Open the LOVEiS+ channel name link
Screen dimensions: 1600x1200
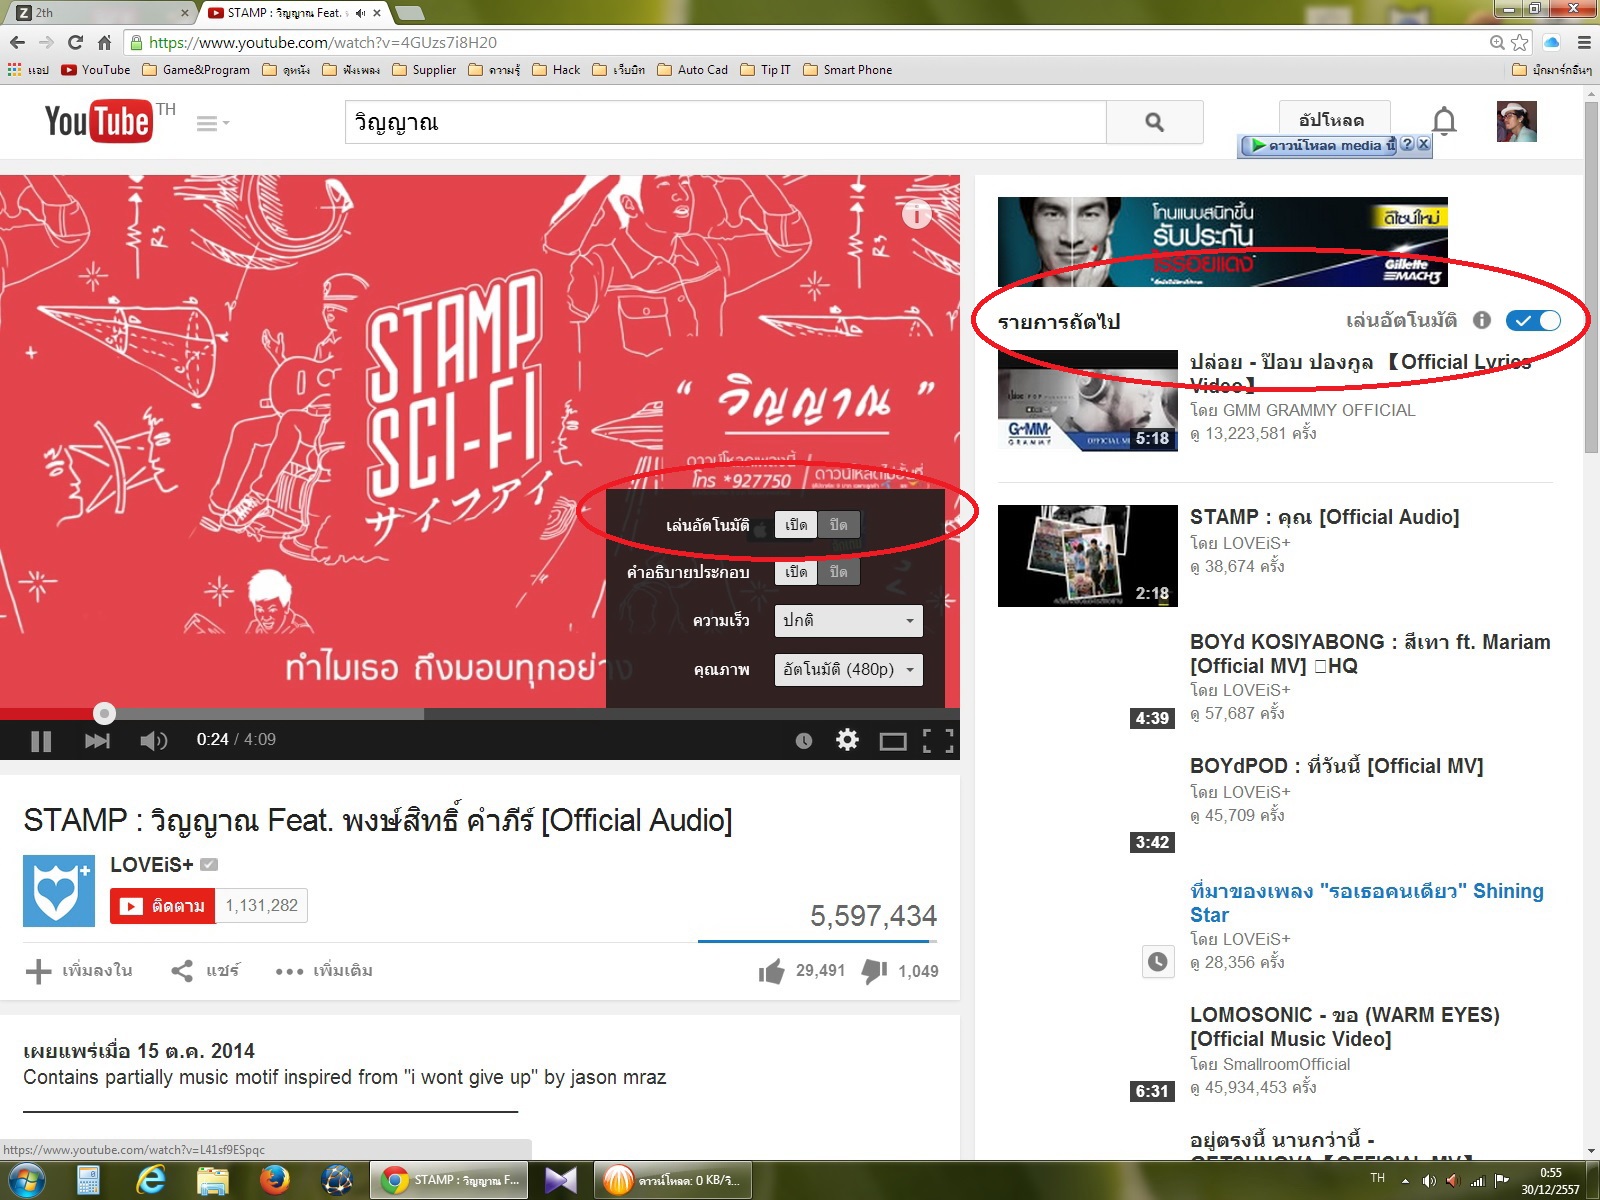pyautogui.click(x=152, y=864)
